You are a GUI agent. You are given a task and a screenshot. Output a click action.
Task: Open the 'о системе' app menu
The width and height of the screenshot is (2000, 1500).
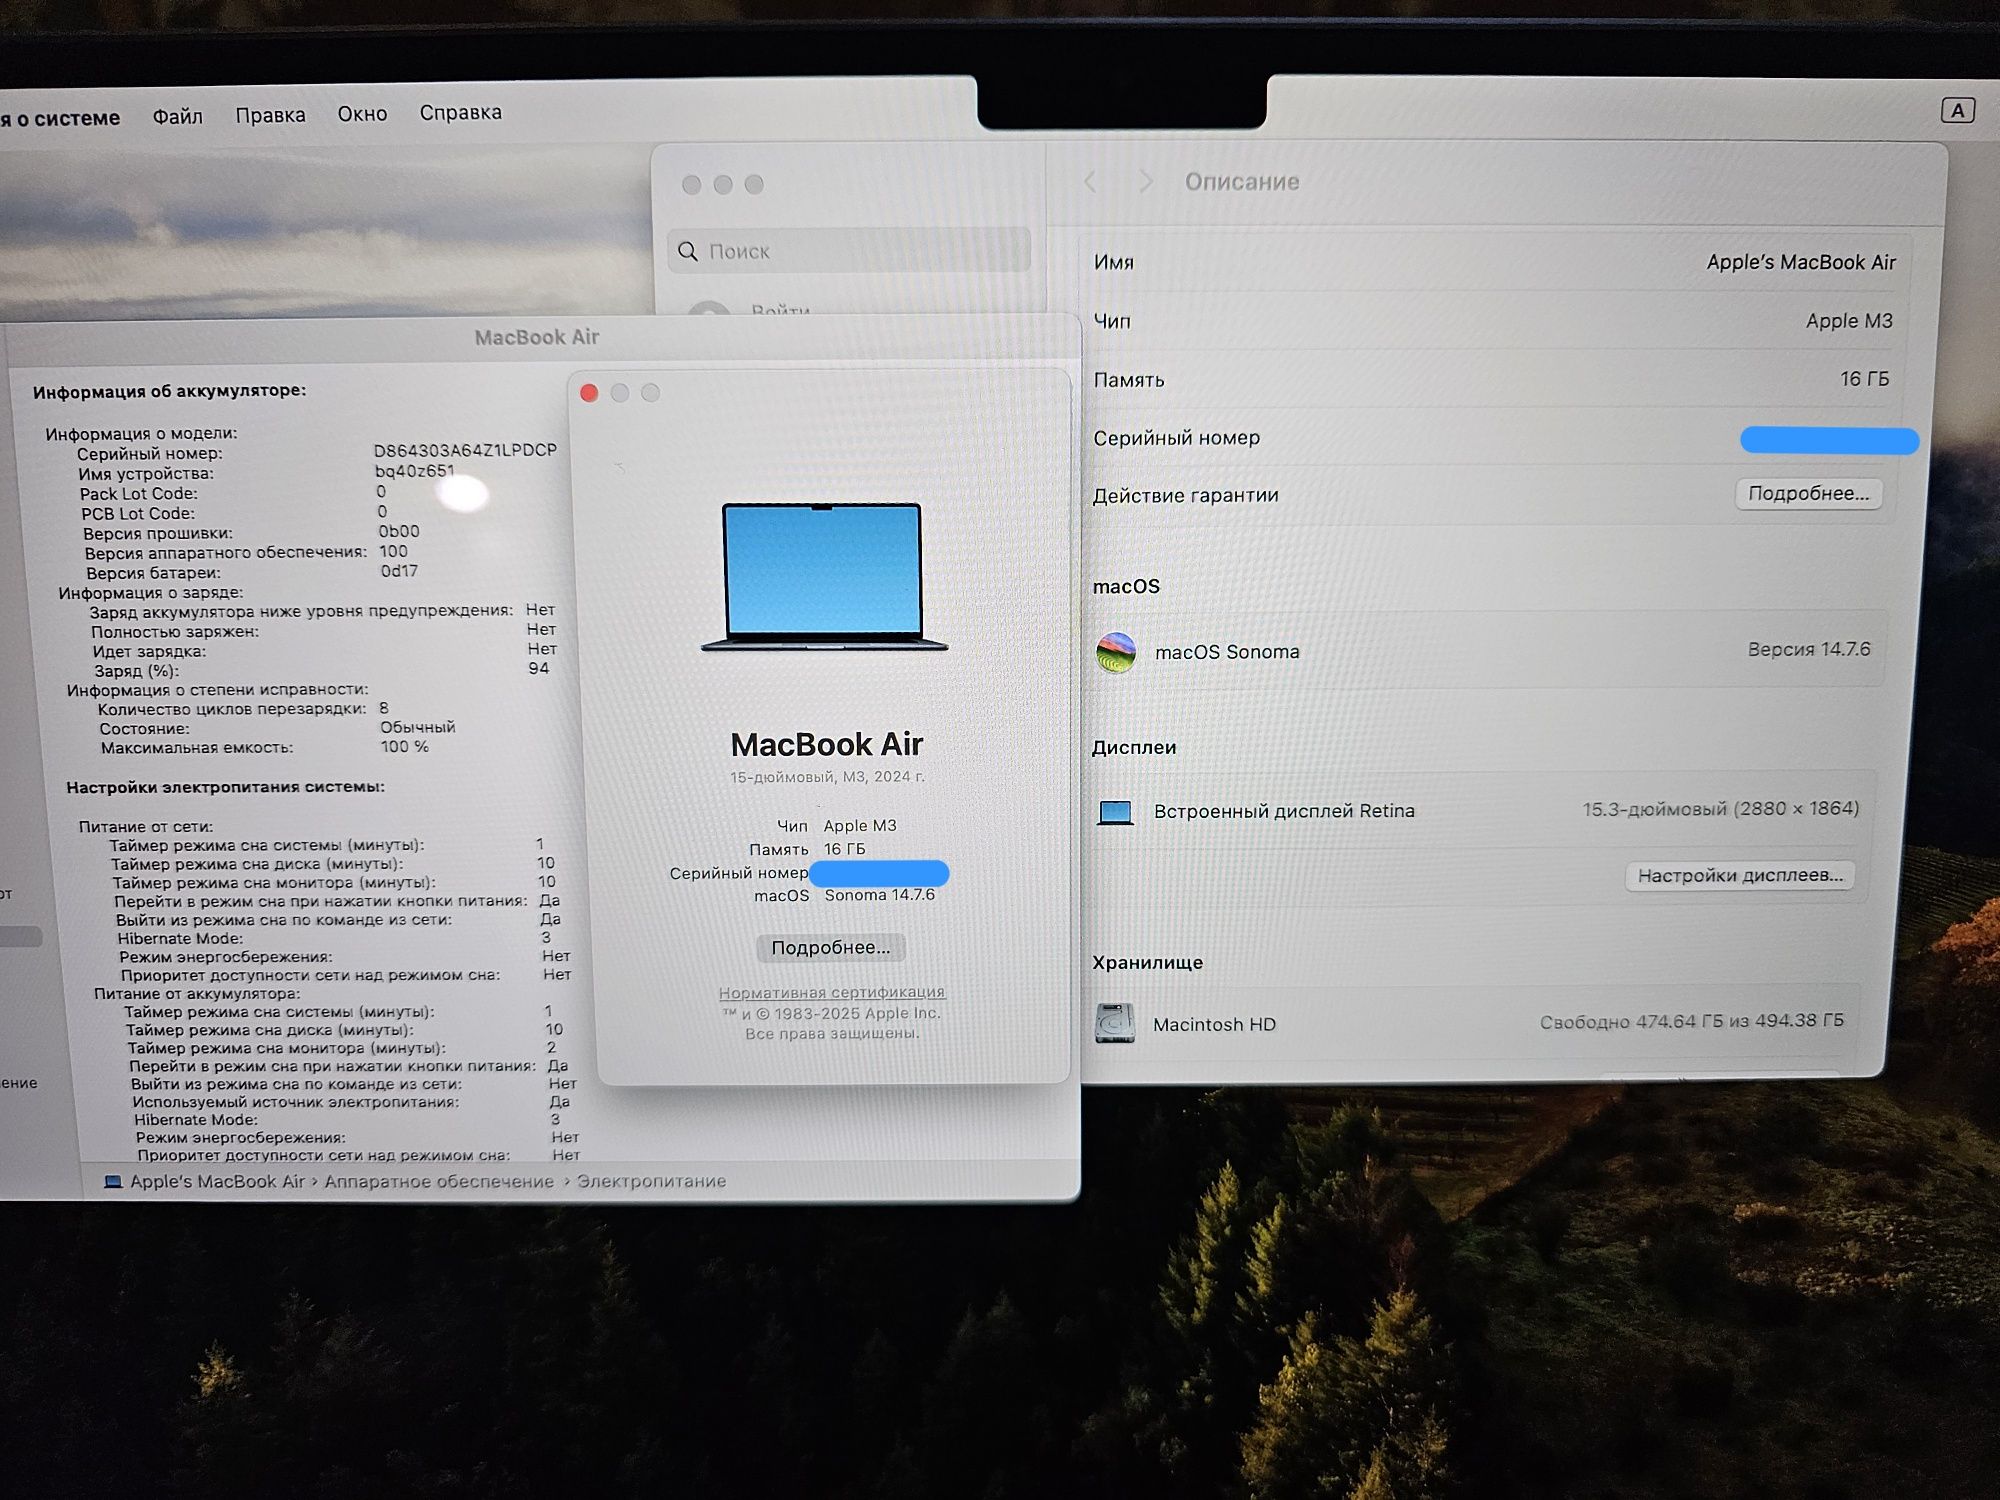click(60, 118)
